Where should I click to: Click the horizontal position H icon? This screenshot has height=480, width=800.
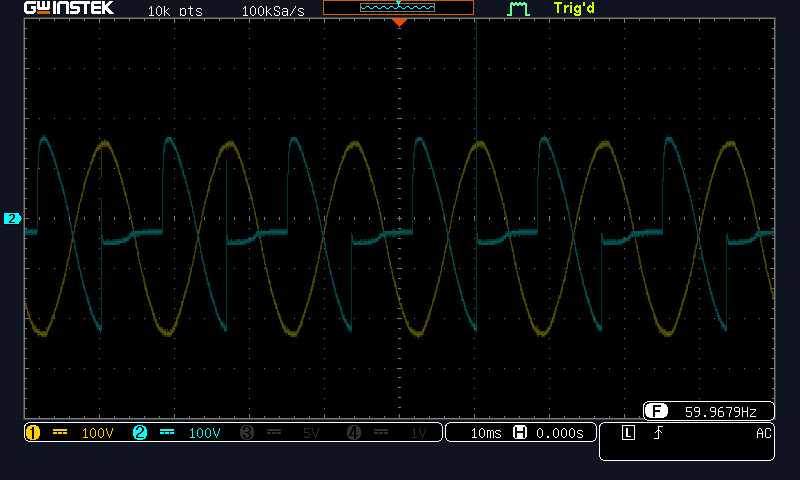520,433
